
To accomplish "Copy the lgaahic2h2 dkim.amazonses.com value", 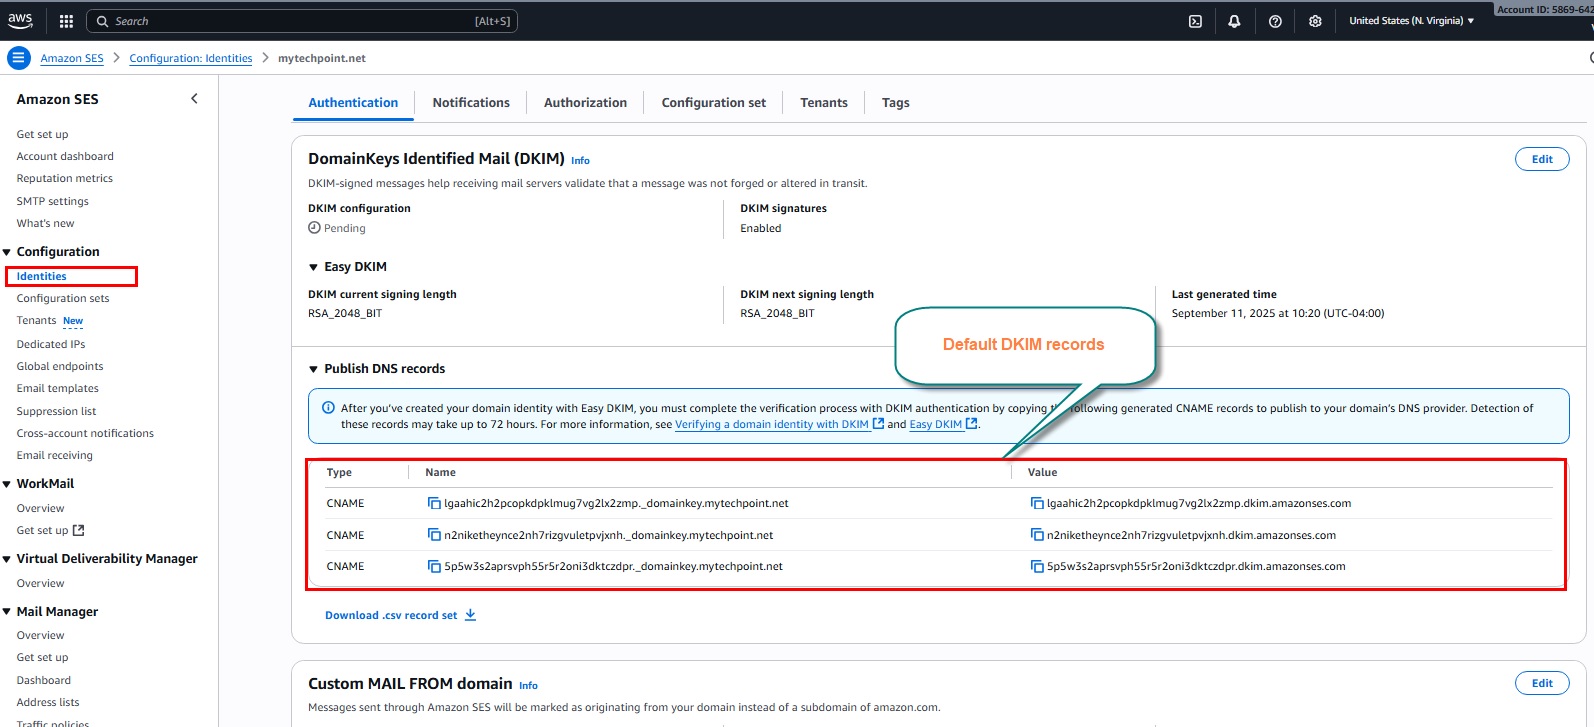I will 1037,503.
